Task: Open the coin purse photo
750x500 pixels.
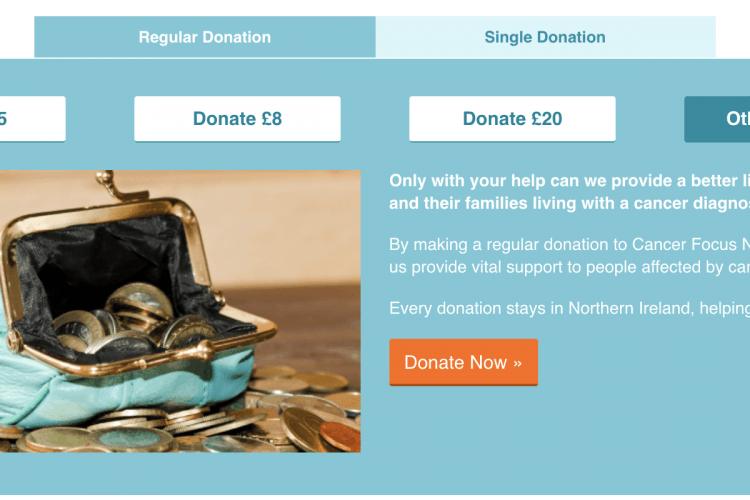Action: [180, 311]
